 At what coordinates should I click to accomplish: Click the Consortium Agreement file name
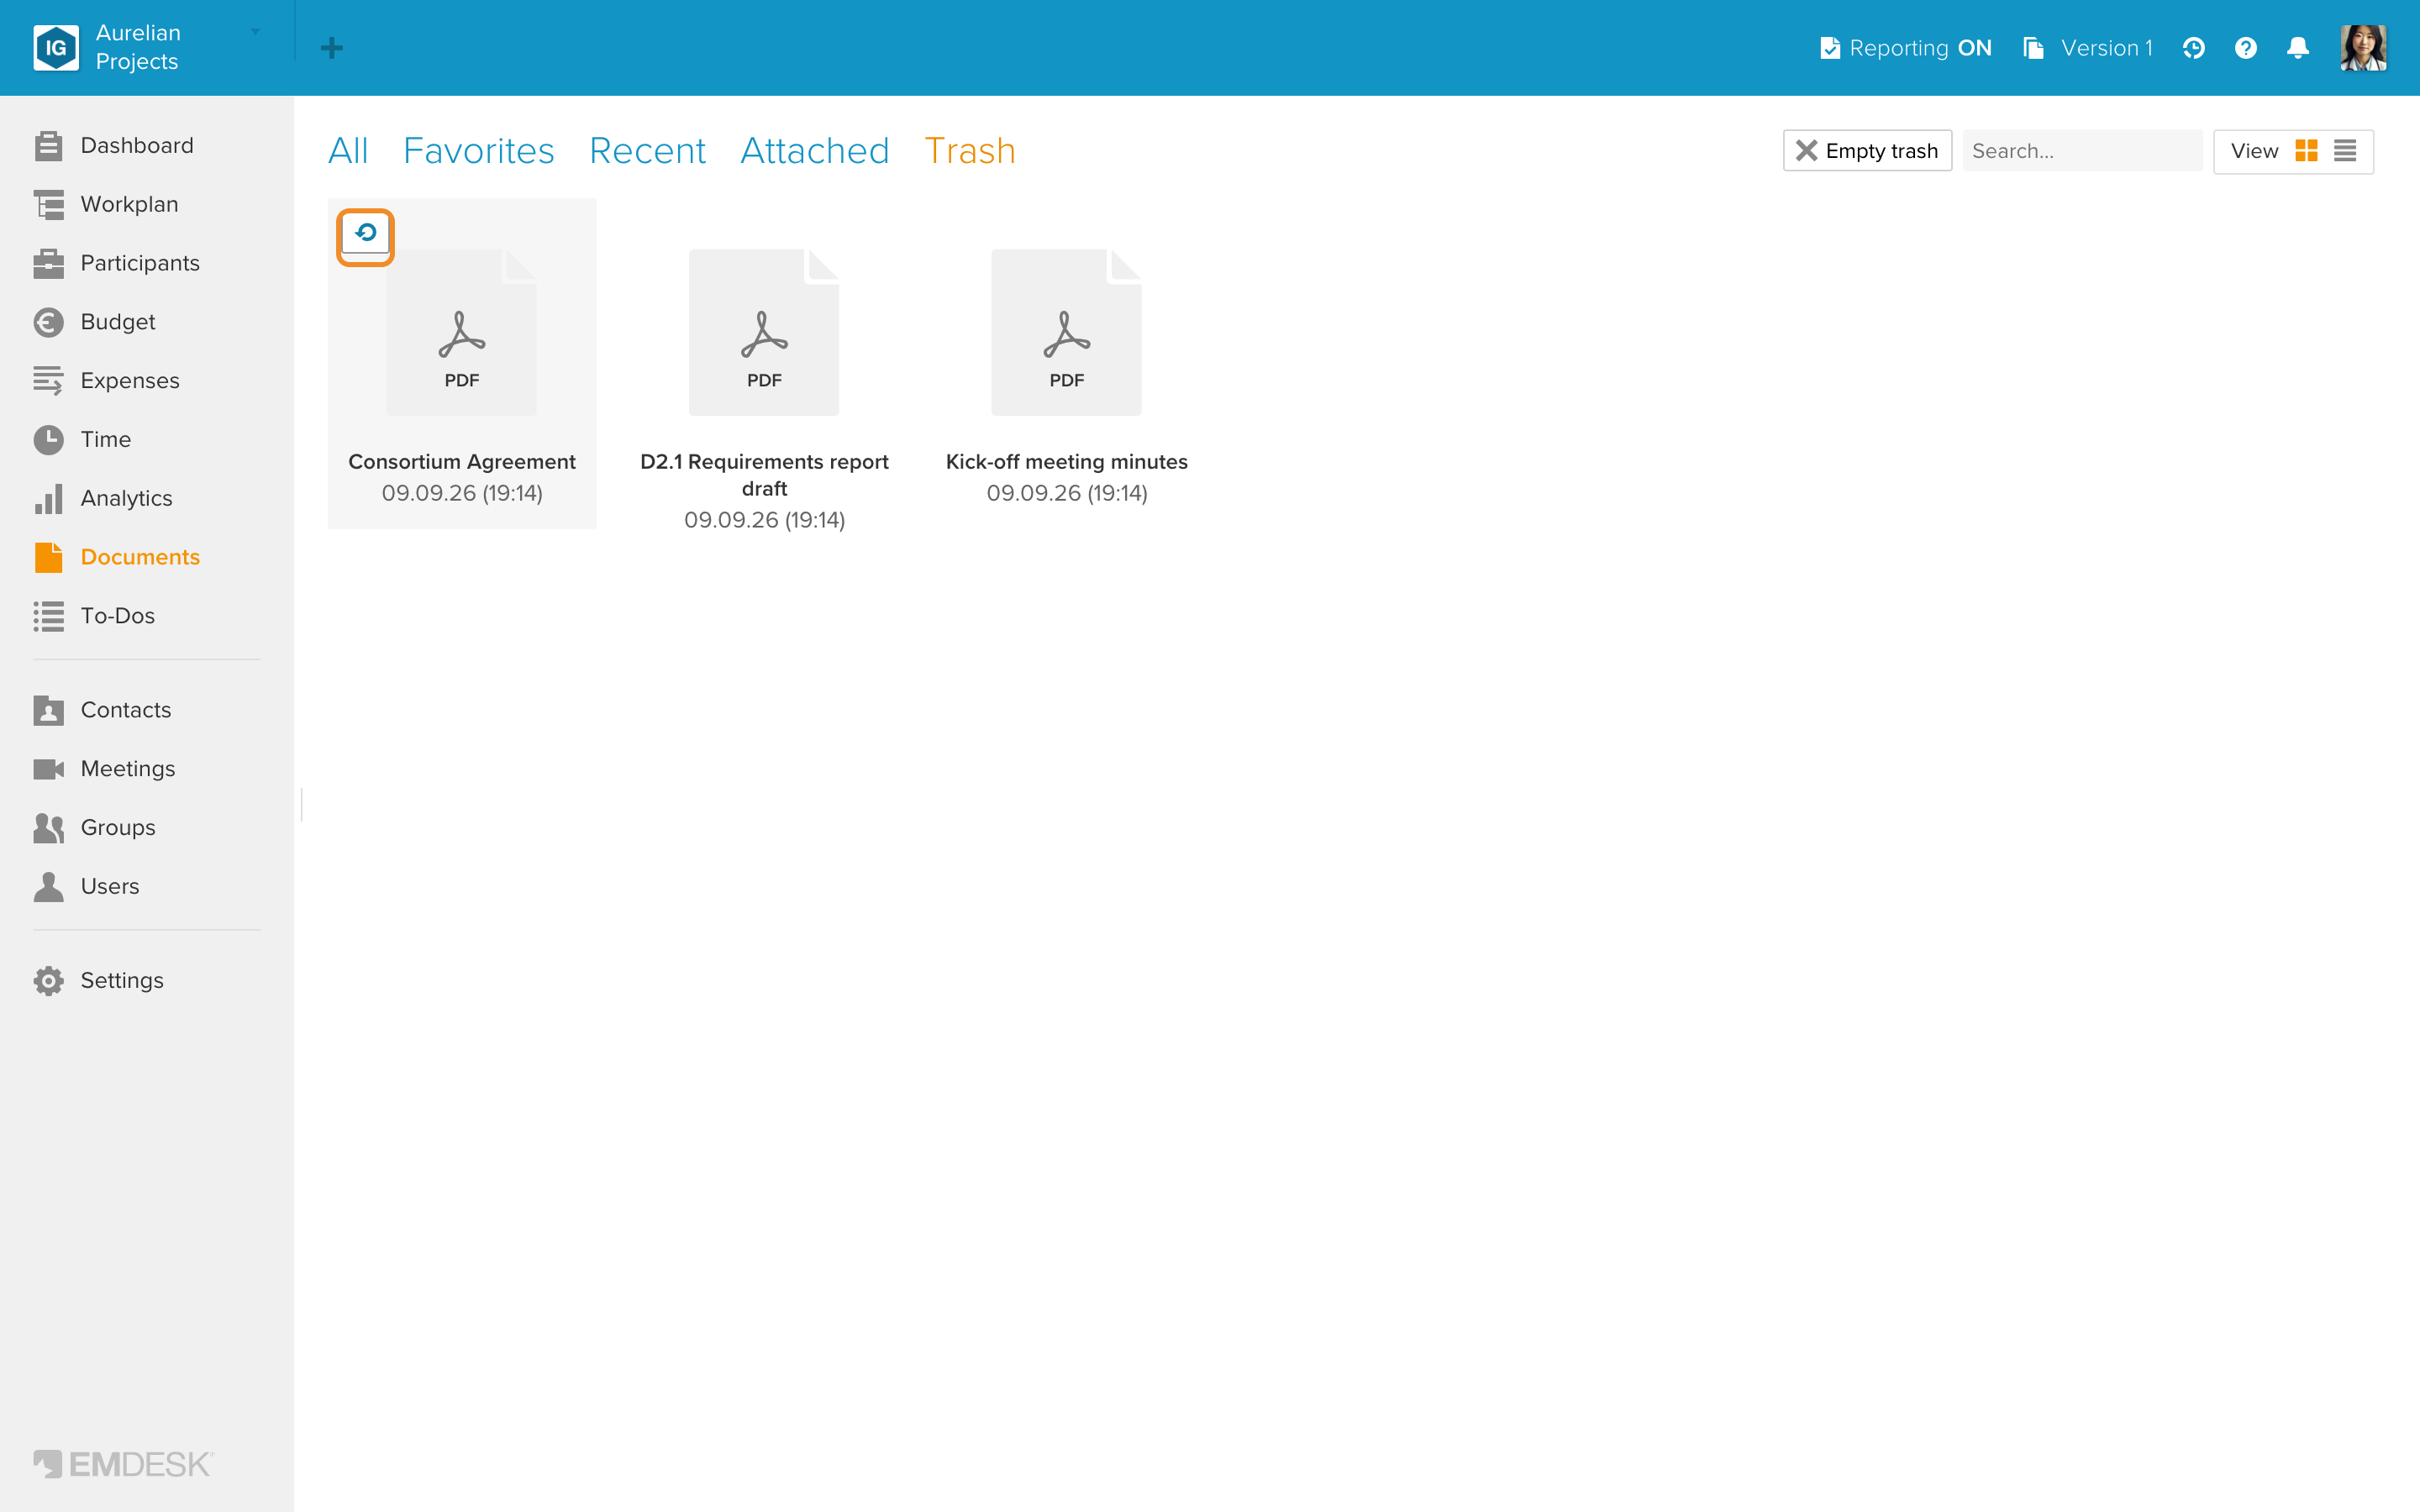(462, 462)
